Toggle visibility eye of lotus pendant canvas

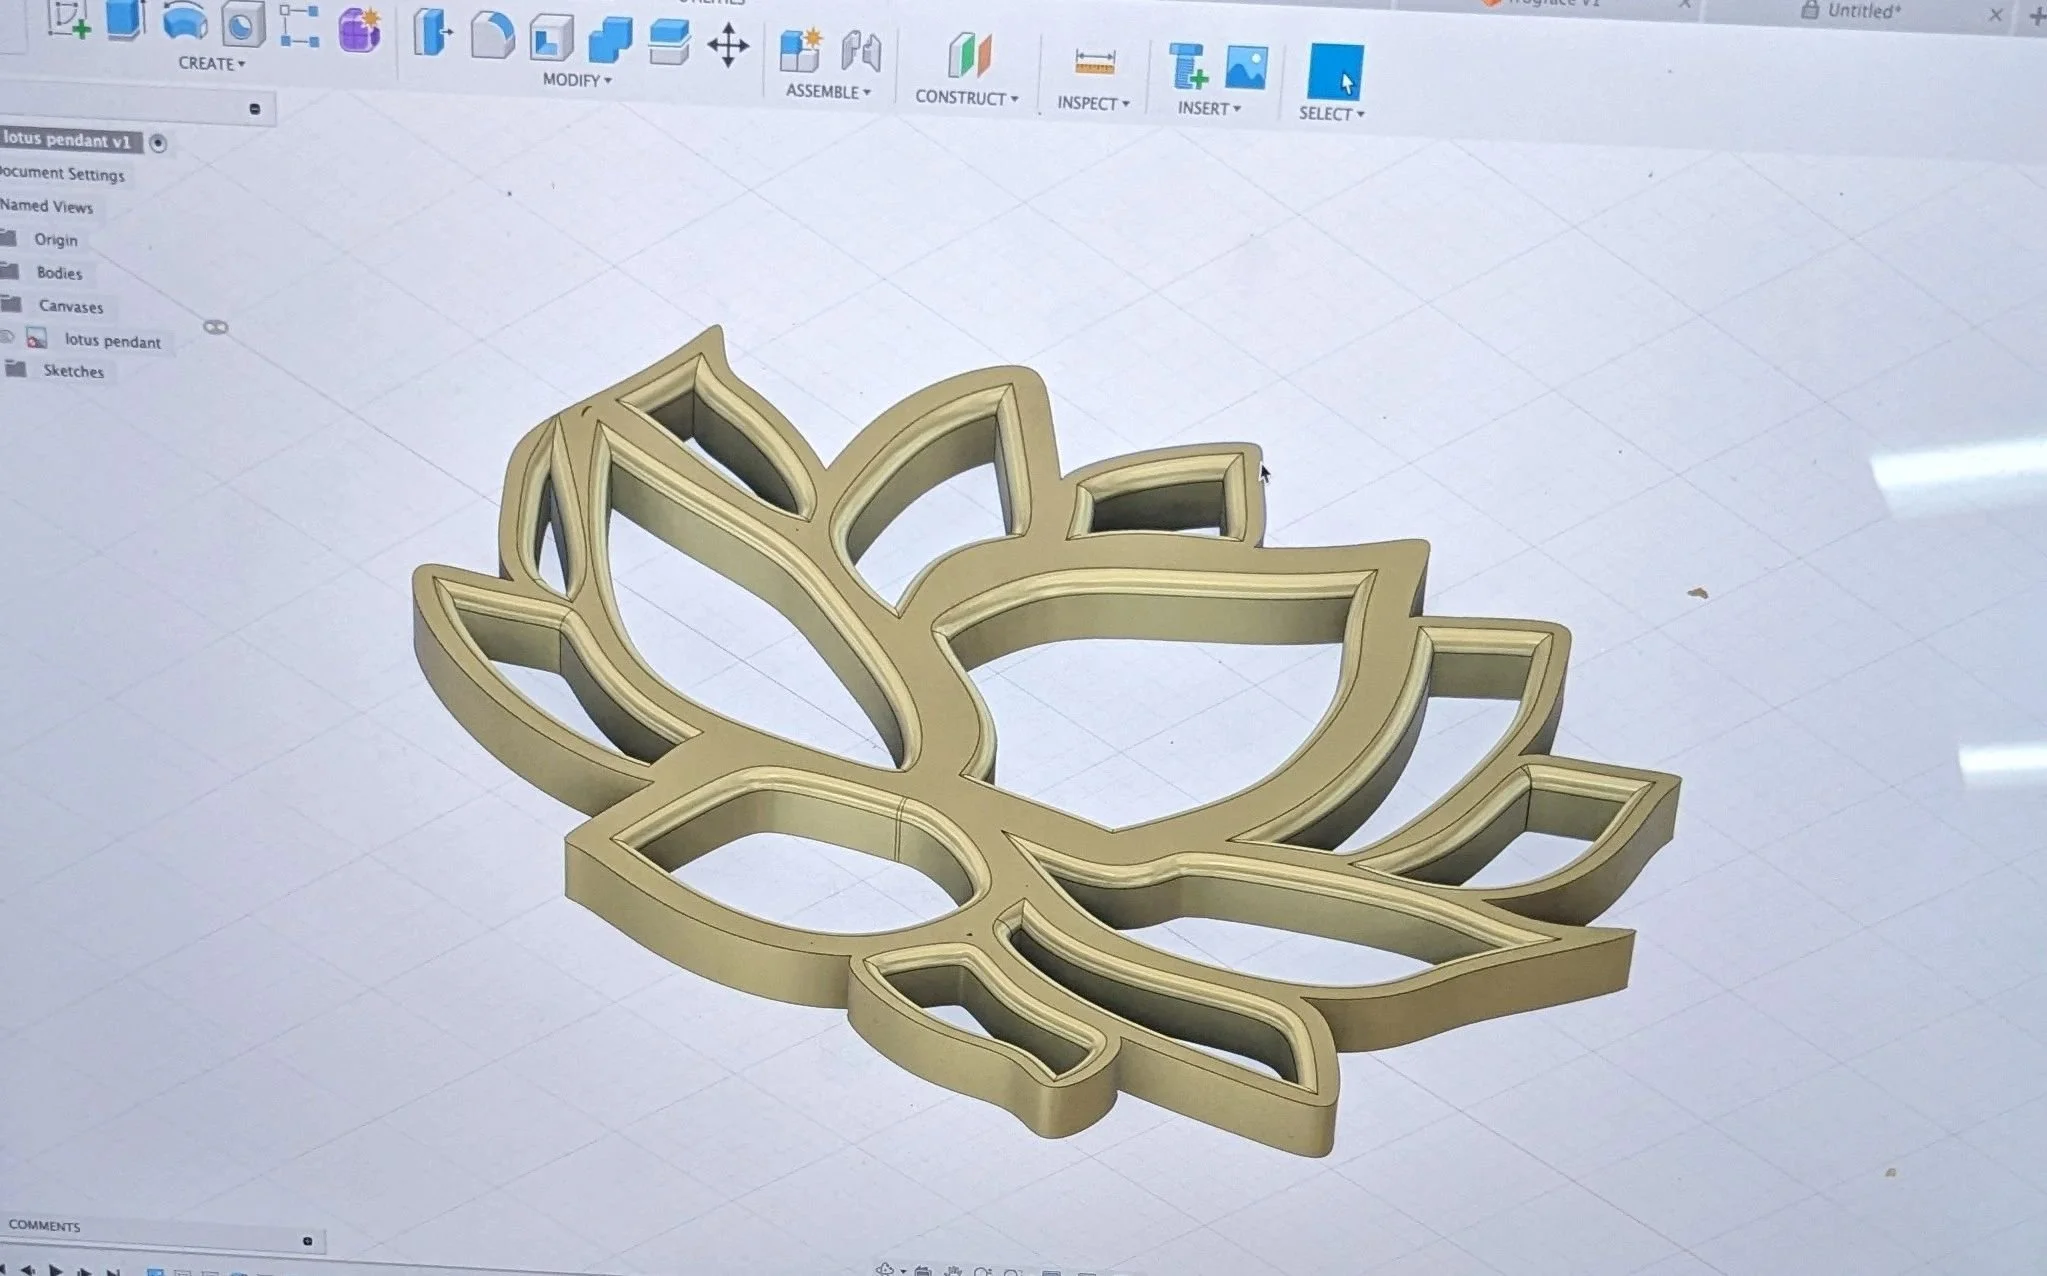(7, 337)
